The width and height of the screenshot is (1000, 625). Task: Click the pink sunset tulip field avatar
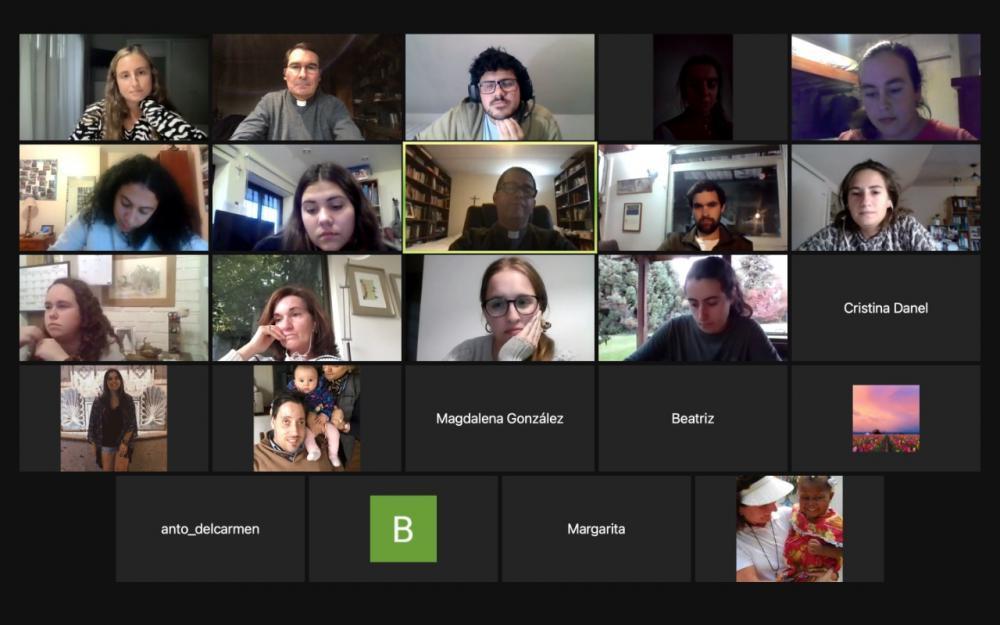886,418
